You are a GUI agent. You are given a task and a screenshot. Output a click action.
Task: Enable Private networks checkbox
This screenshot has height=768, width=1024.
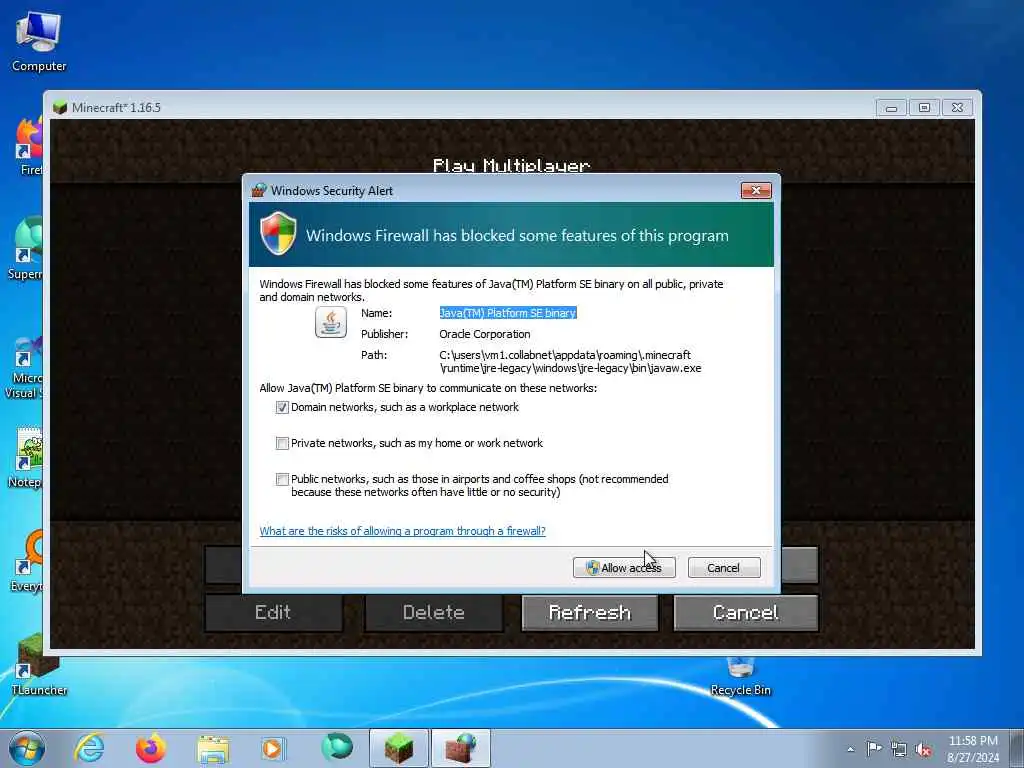282,443
